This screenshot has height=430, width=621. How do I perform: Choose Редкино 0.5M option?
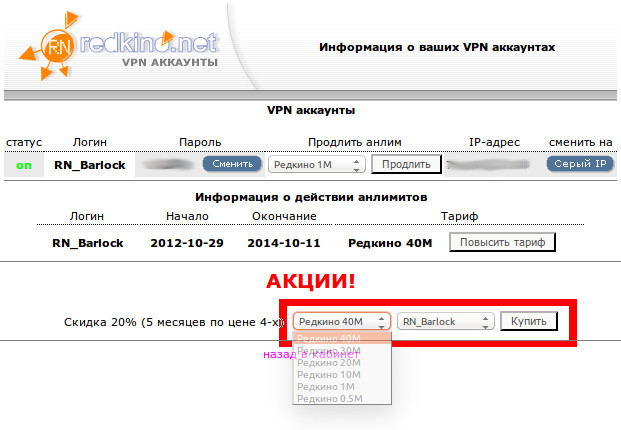[x=329, y=398]
